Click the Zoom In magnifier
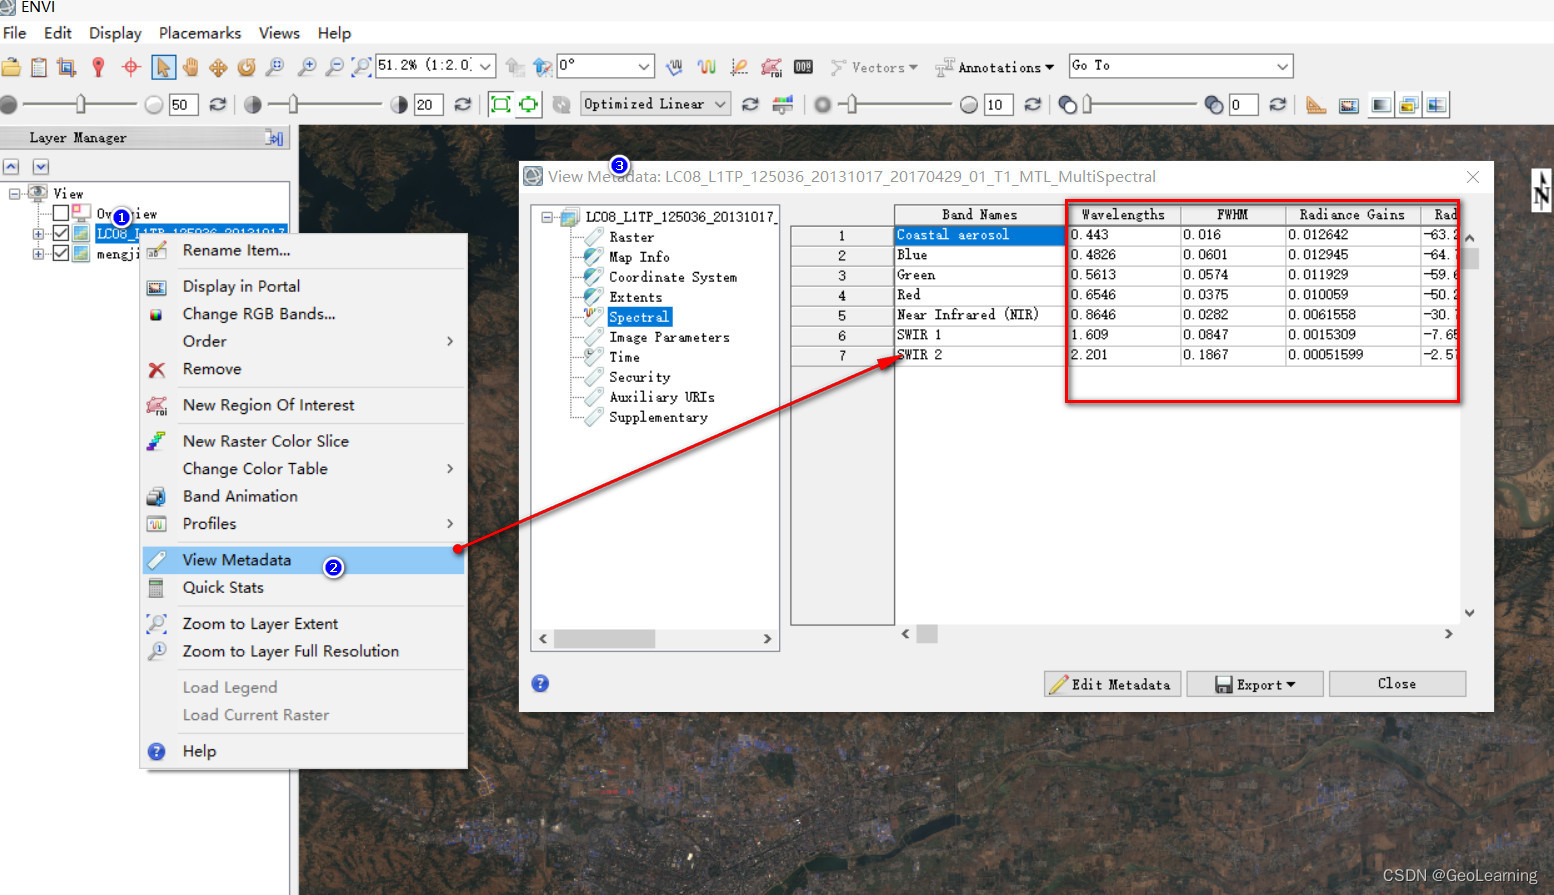1554x895 pixels. [307, 67]
